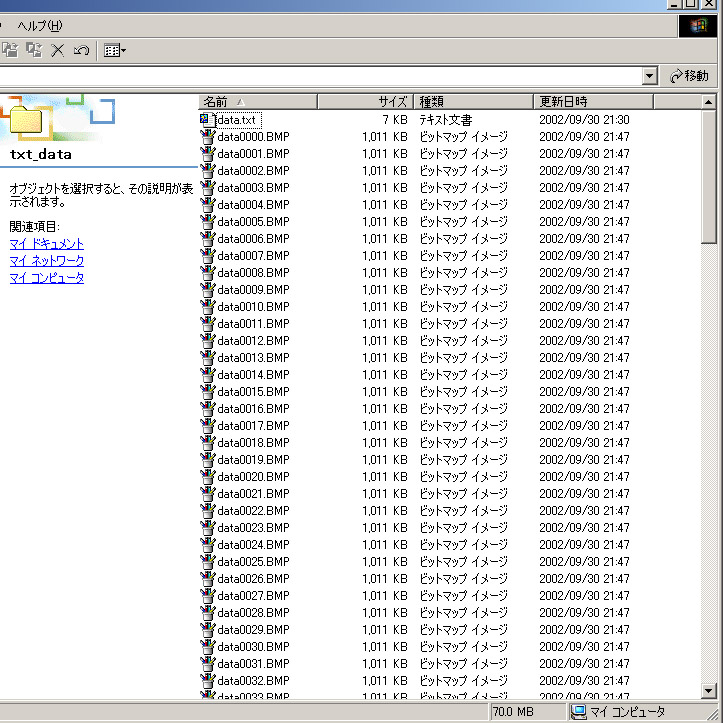The height and width of the screenshot is (723, 723).
Task: Select the data0013.BMP file icon
Action: [207, 358]
